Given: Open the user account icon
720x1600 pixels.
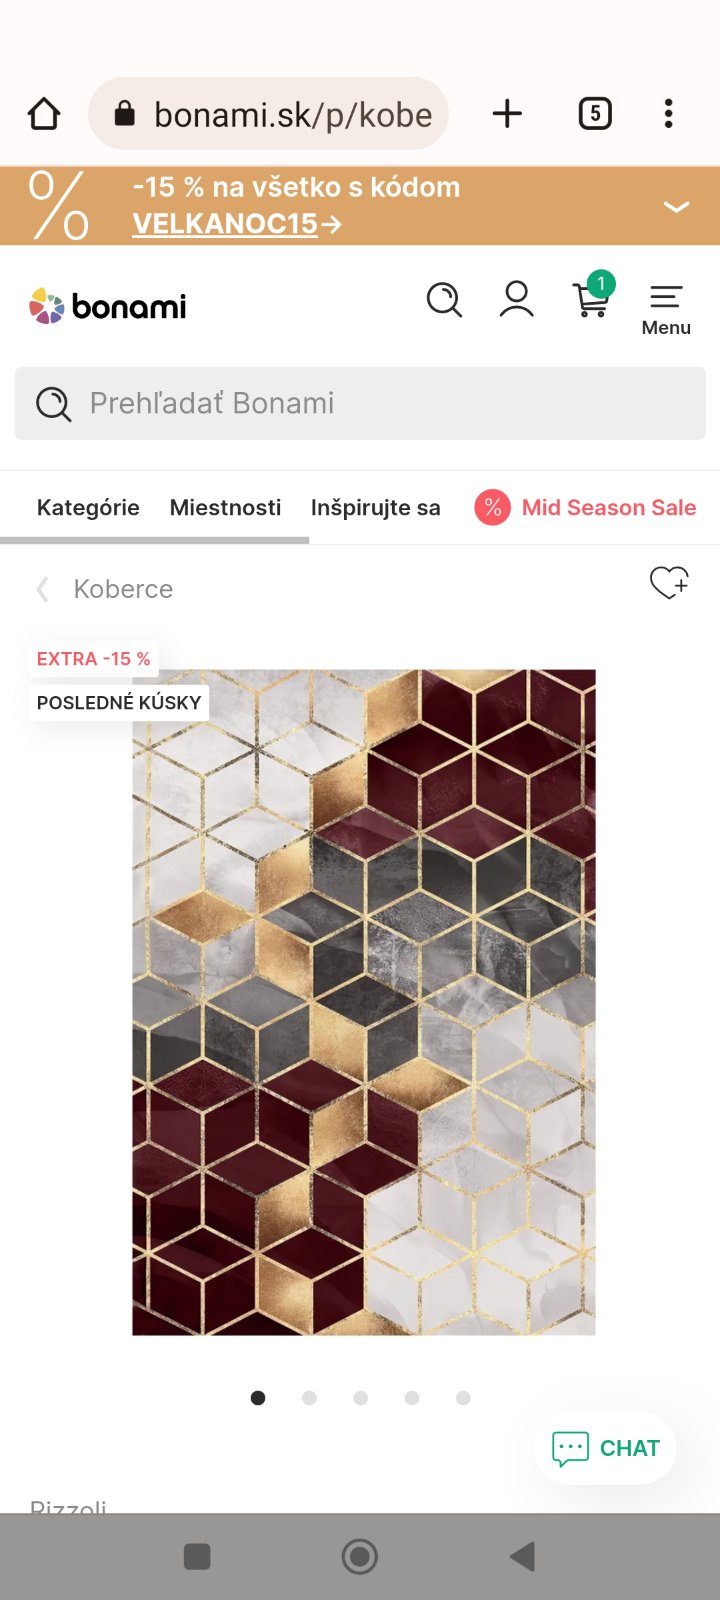Looking at the screenshot, I should point(517,300).
